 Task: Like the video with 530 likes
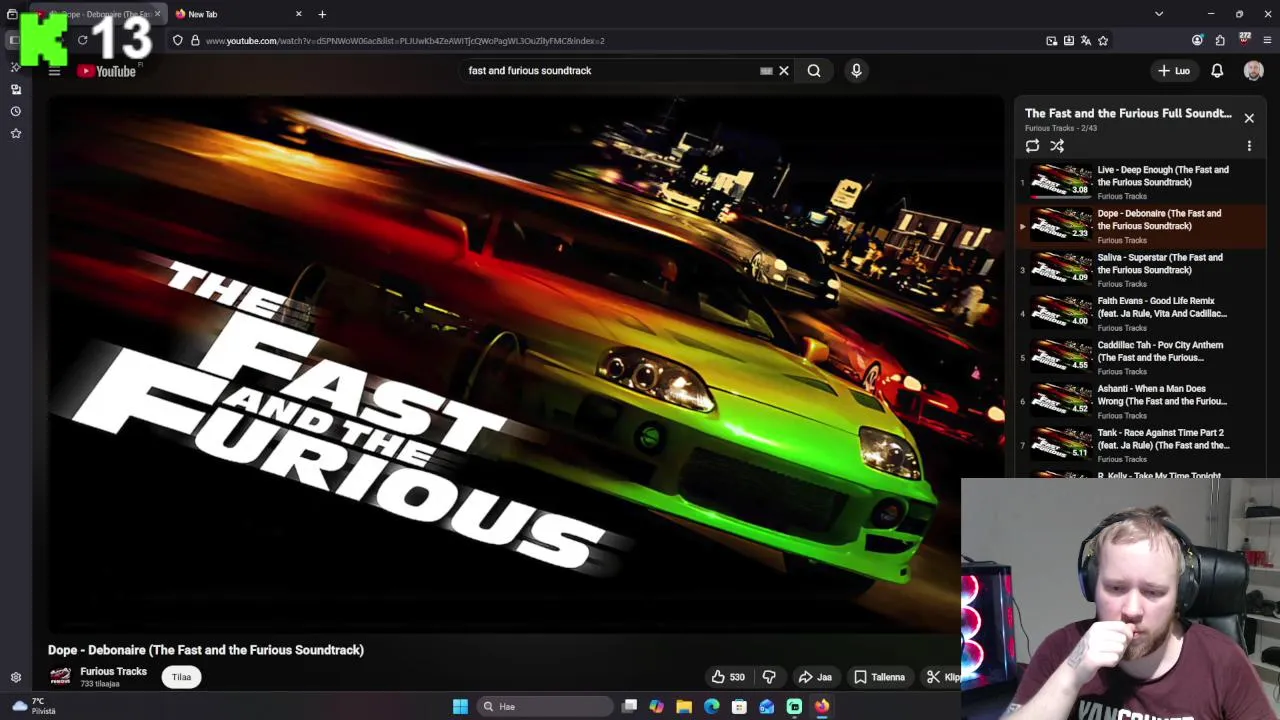(x=728, y=677)
